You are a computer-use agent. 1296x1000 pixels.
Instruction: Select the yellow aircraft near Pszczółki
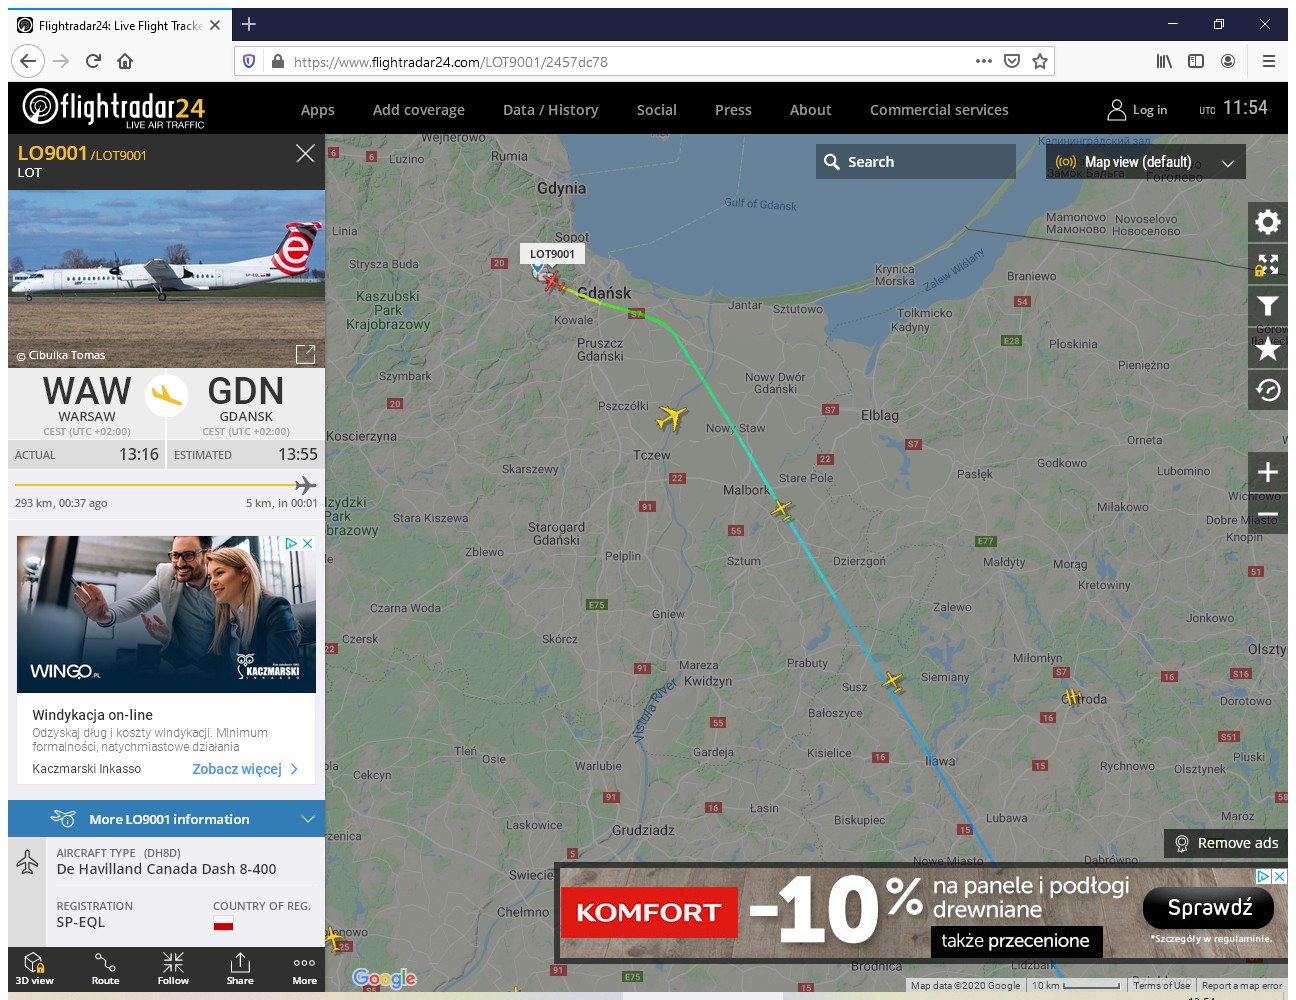(x=671, y=417)
